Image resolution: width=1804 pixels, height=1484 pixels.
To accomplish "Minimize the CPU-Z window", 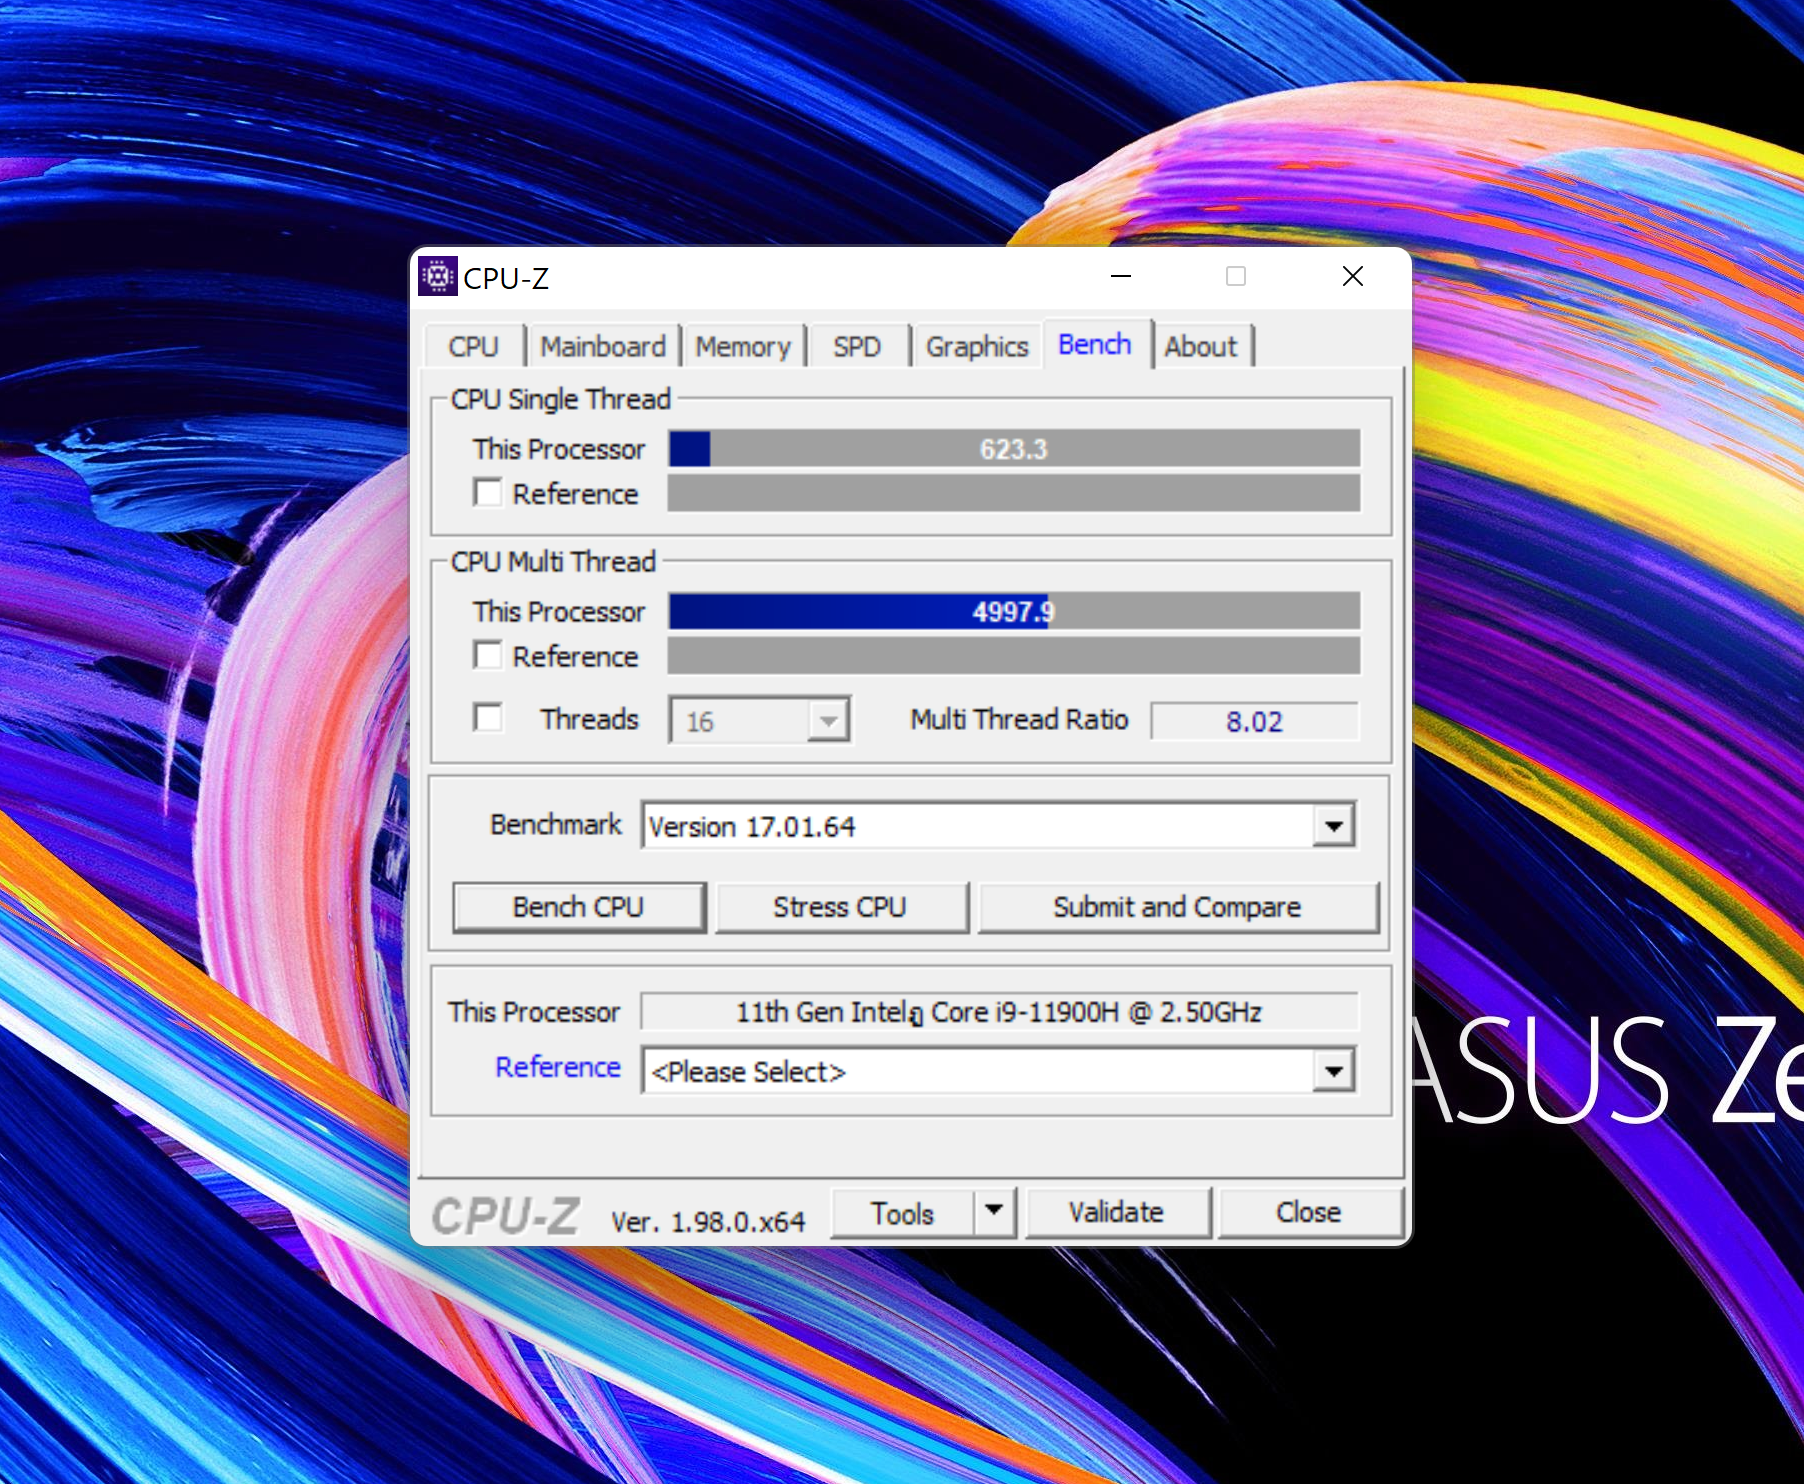I will click(x=1121, y=276).
